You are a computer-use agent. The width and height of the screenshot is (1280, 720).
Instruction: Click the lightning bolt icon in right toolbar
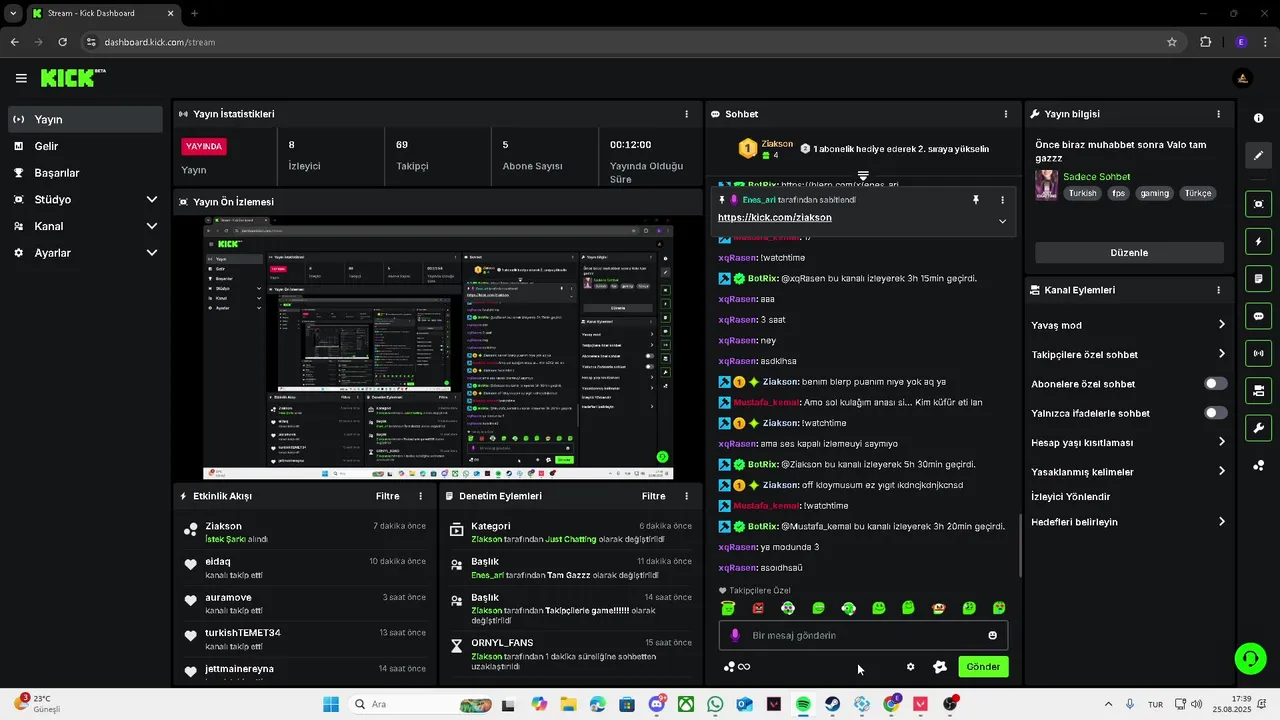(x=1258, y=241)
